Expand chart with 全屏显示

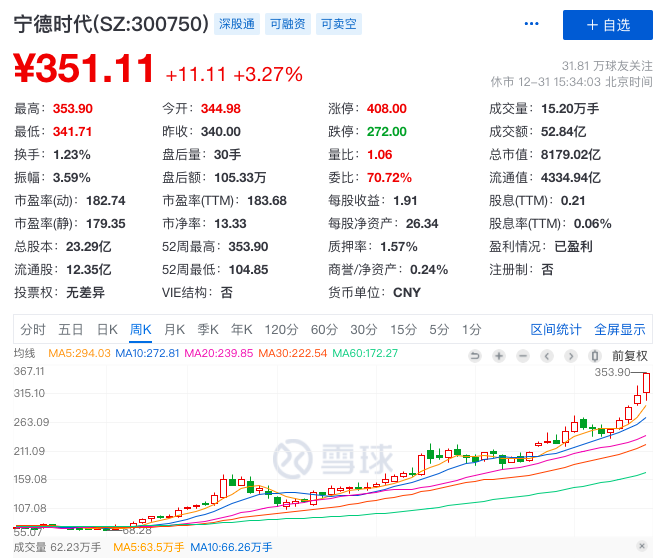click(620, 329)
